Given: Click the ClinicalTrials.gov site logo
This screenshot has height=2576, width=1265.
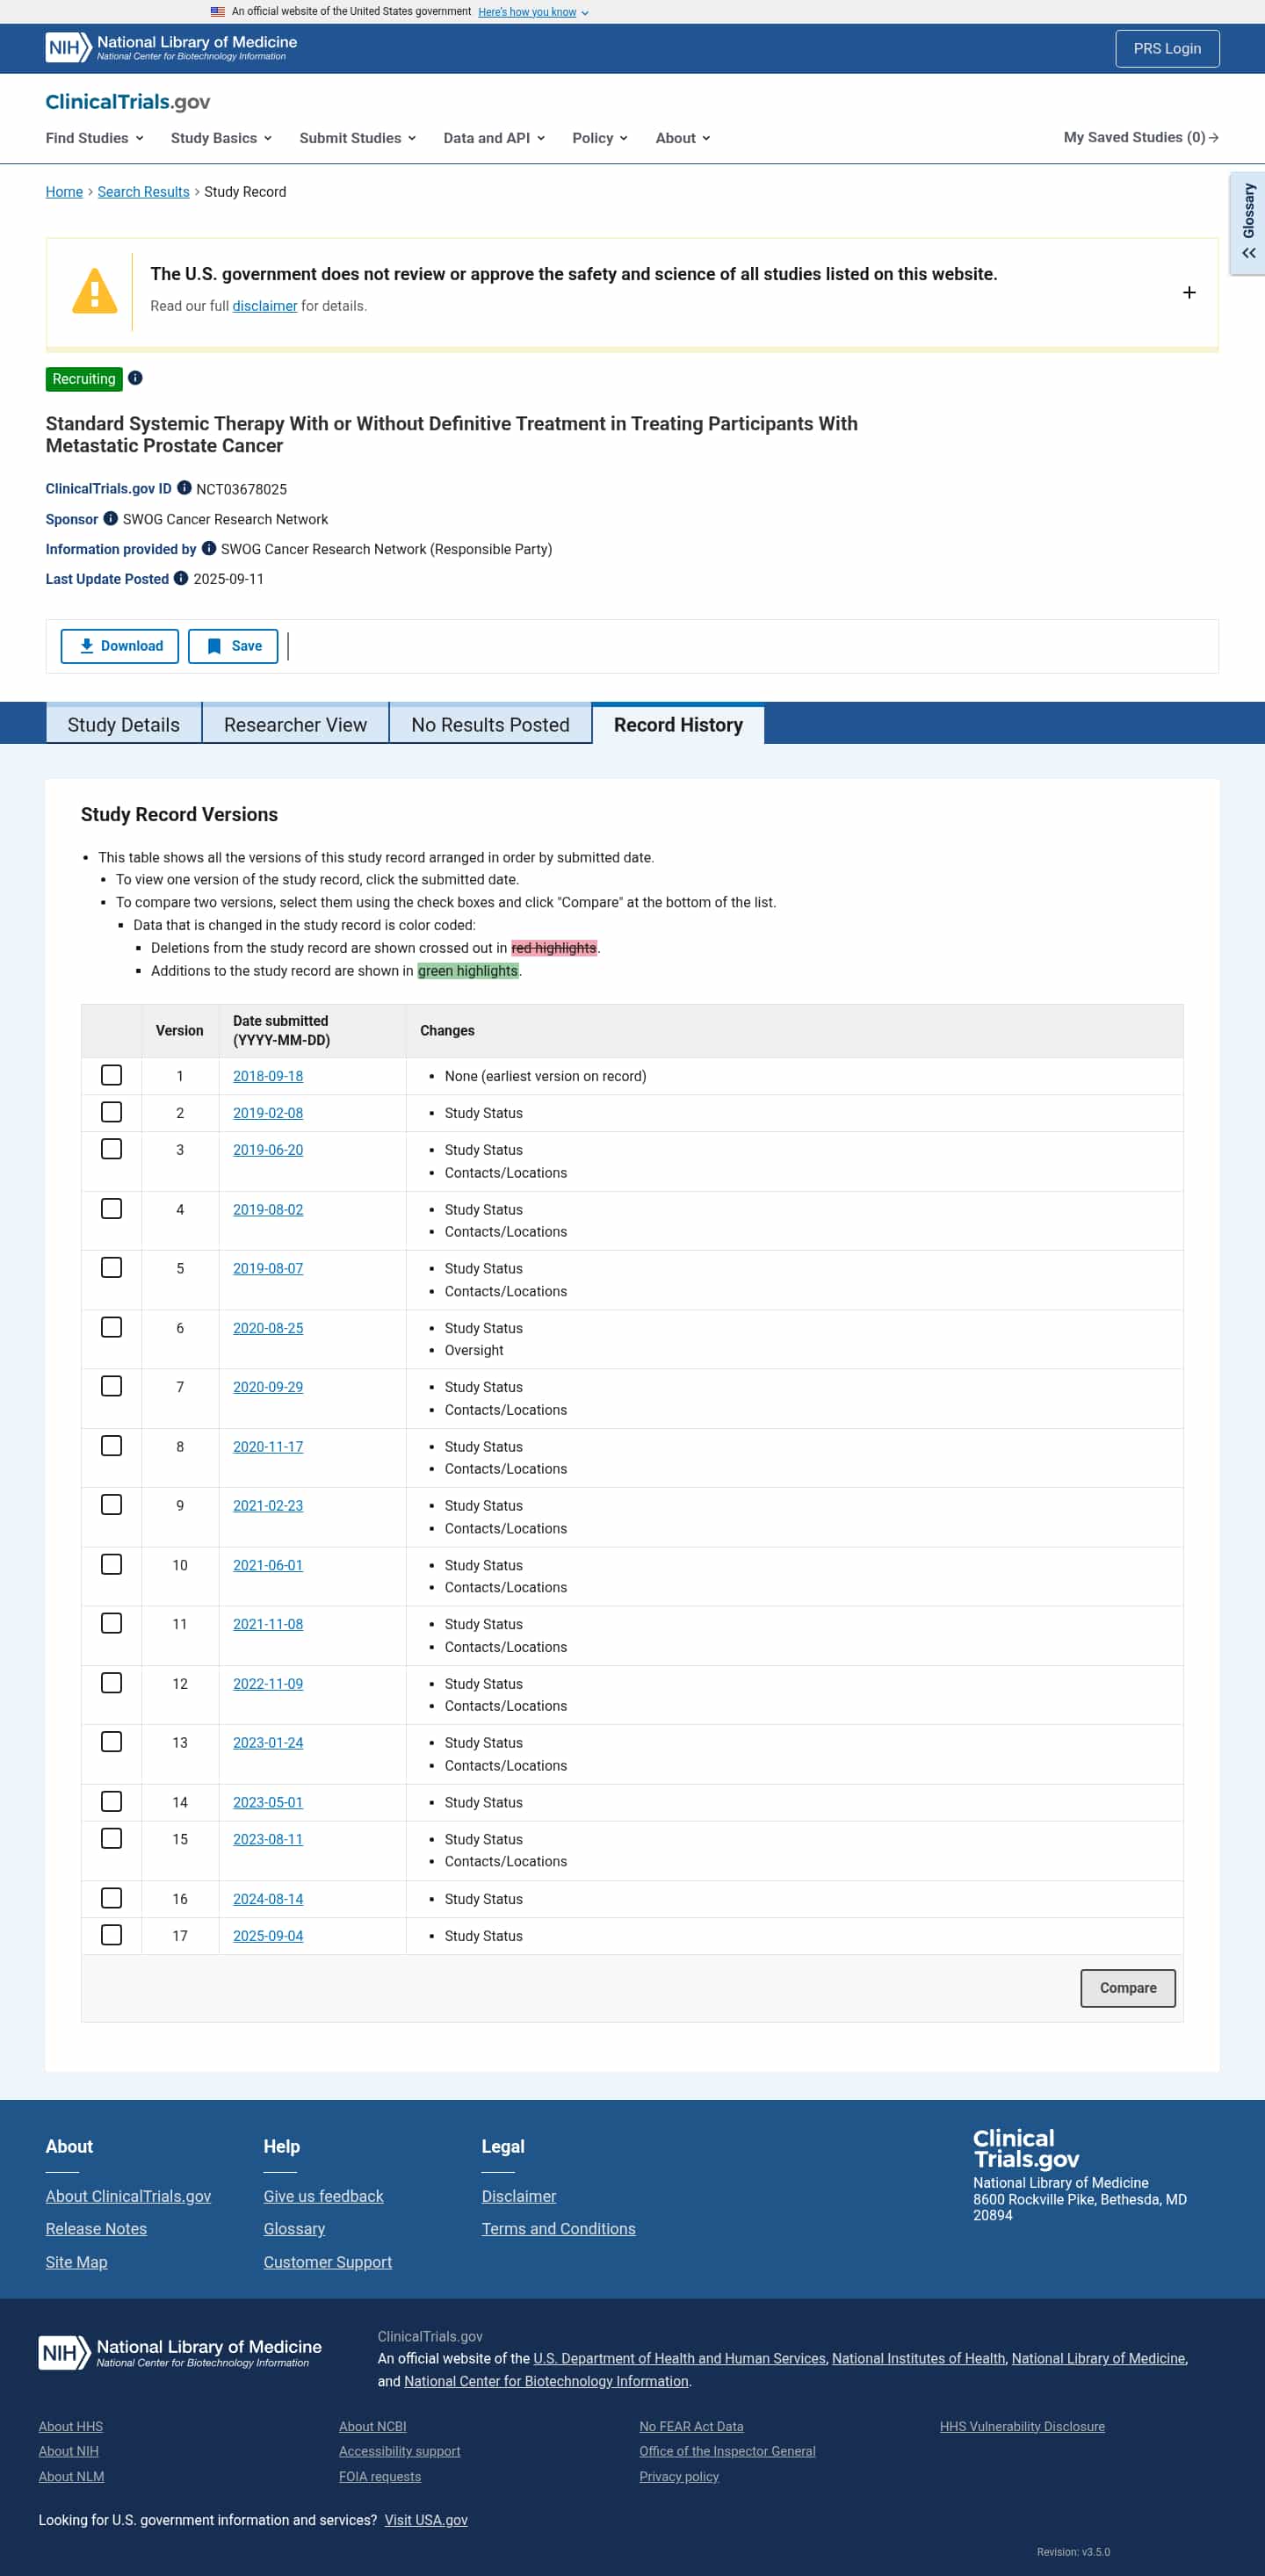Looking at the screenshot, I should (128, 102).
